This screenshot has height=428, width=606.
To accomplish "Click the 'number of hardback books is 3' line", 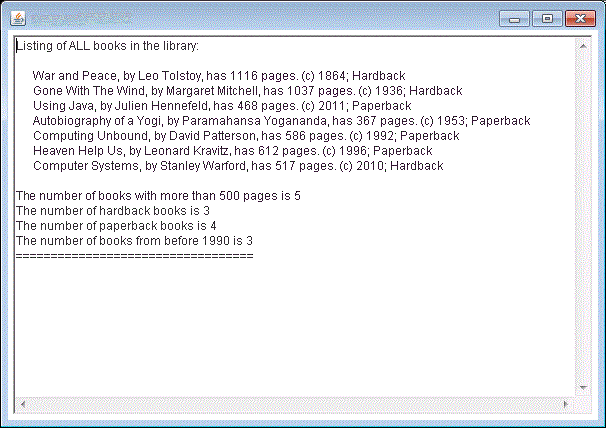I will point(113,211).
